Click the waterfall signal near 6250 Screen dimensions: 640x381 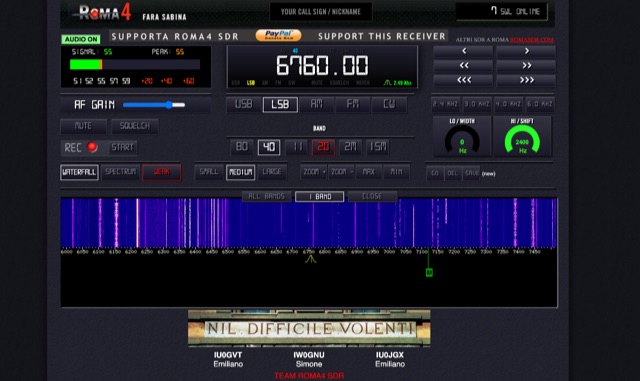[x=138, y=223]
